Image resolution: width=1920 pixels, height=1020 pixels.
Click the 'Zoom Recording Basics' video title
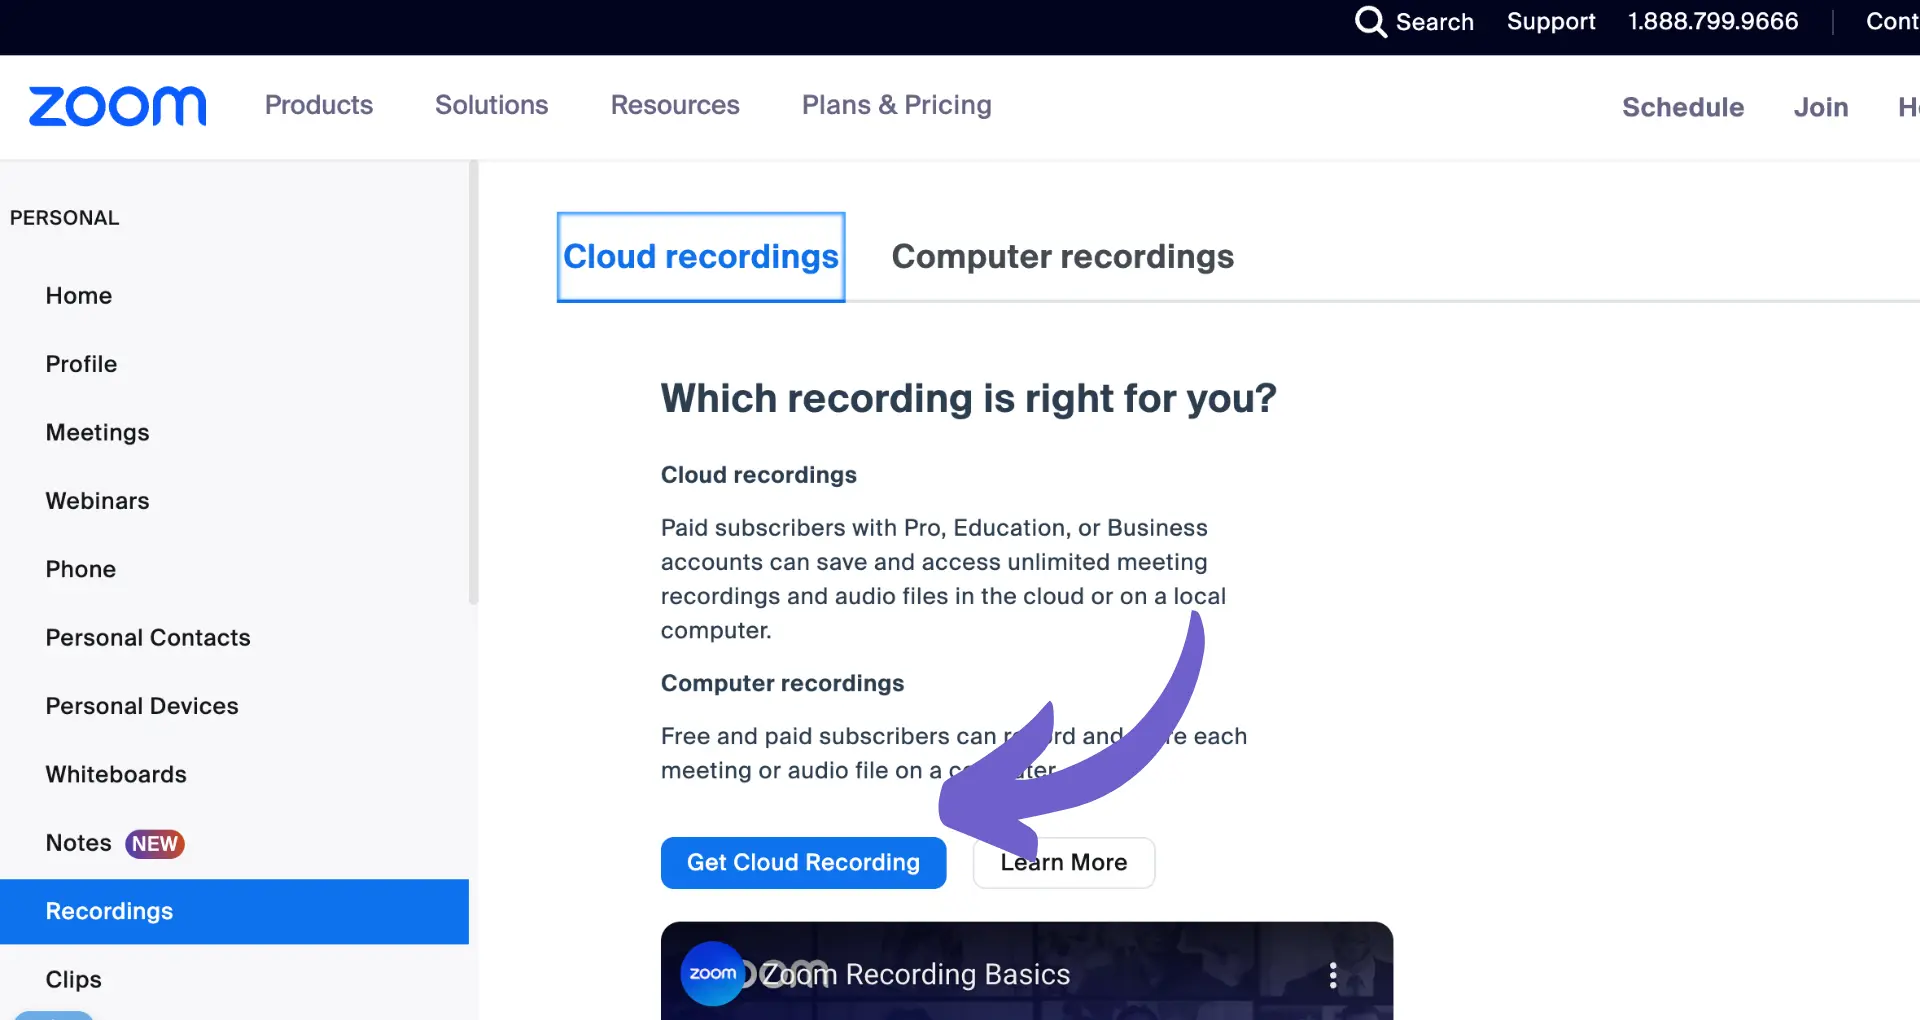(916, 975)
